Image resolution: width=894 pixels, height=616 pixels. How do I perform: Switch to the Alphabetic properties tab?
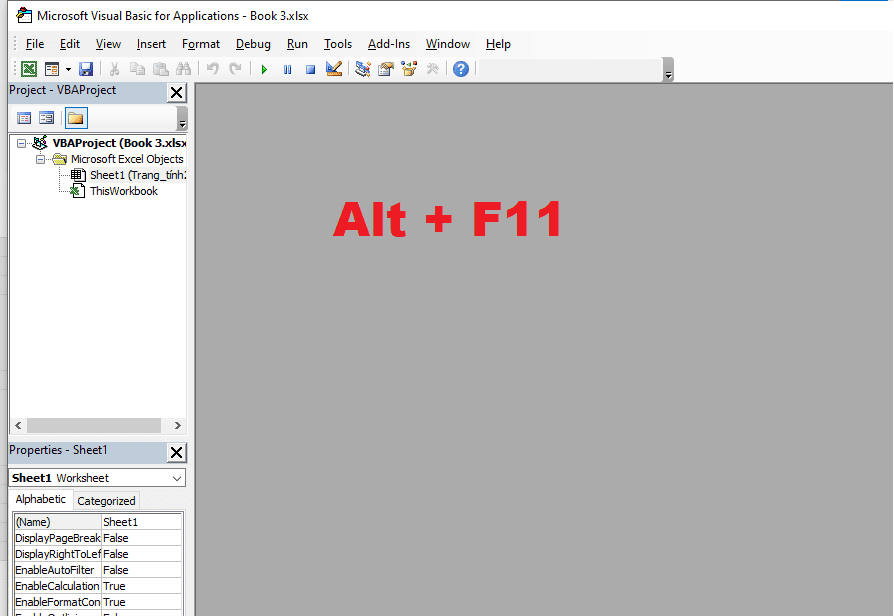point(40,499)
